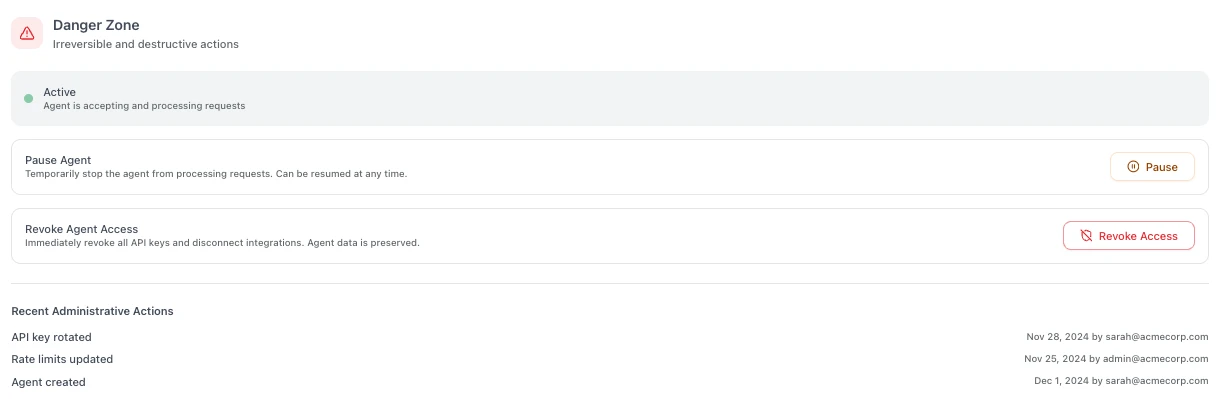Click "Agent is accepting and processing requests" text
Viewport: 1221px width, 399px height.
click(144, 105)
